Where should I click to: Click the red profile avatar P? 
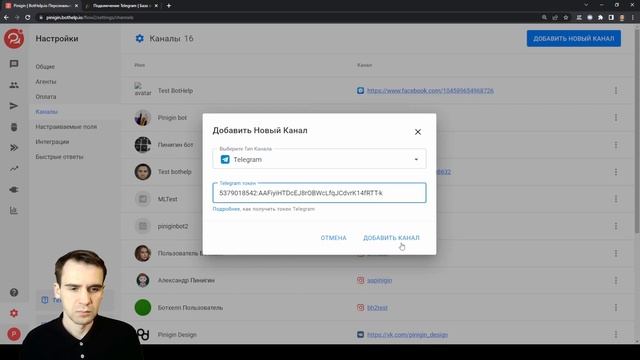14,334
